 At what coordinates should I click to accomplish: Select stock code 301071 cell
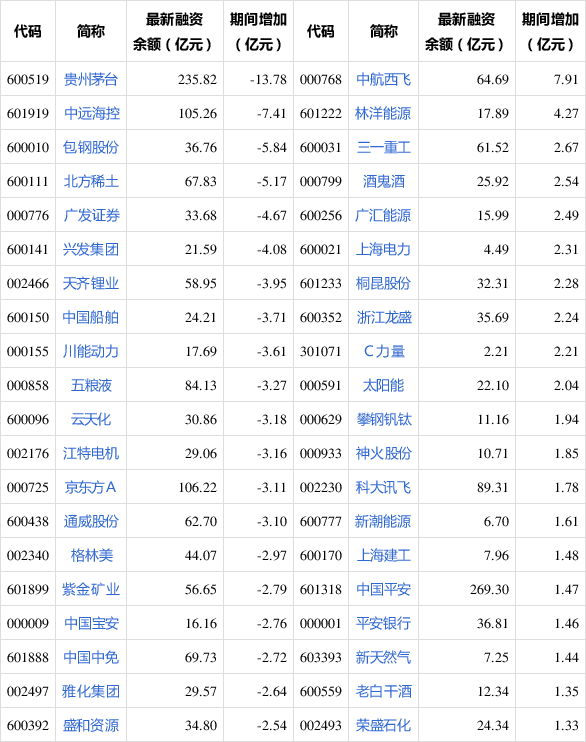320,351
